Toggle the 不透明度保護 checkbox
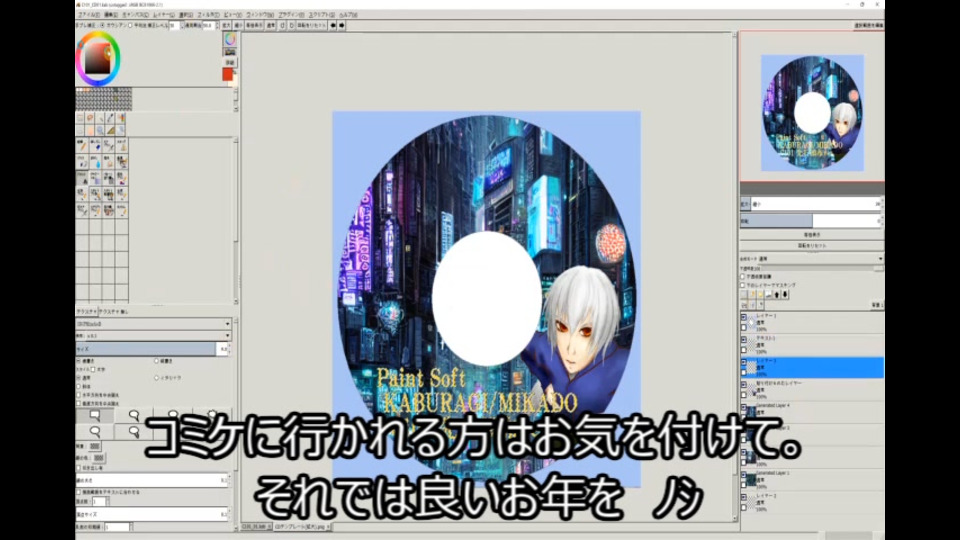Viewport: 960px width, 540px height. (743, 277)
